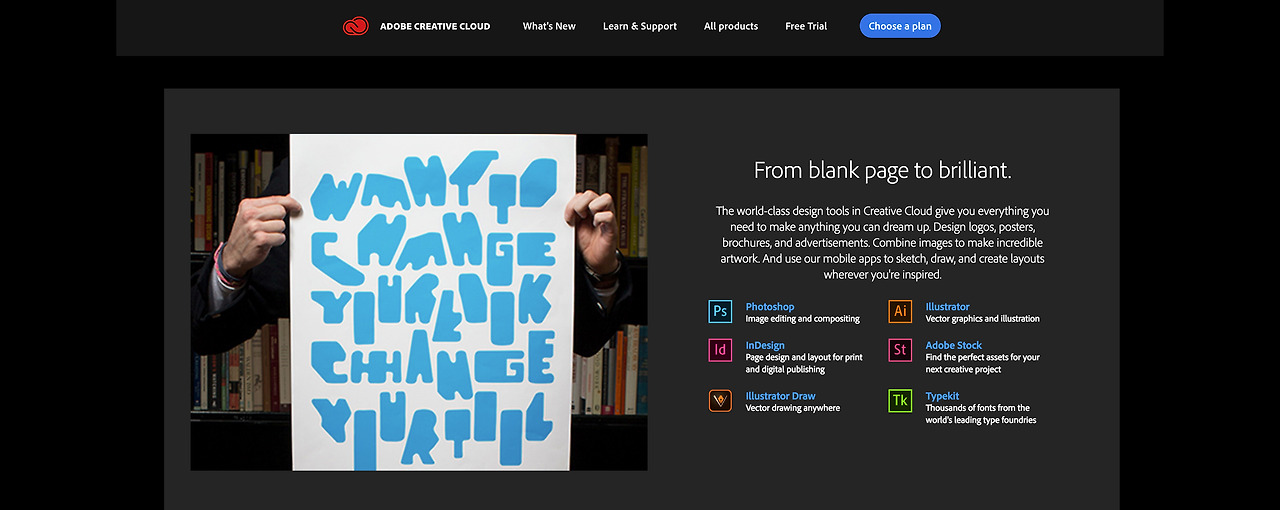Open the Illustrator Draw product link
The height and width of the screenshot is (510, 1280).
[781, 396]
